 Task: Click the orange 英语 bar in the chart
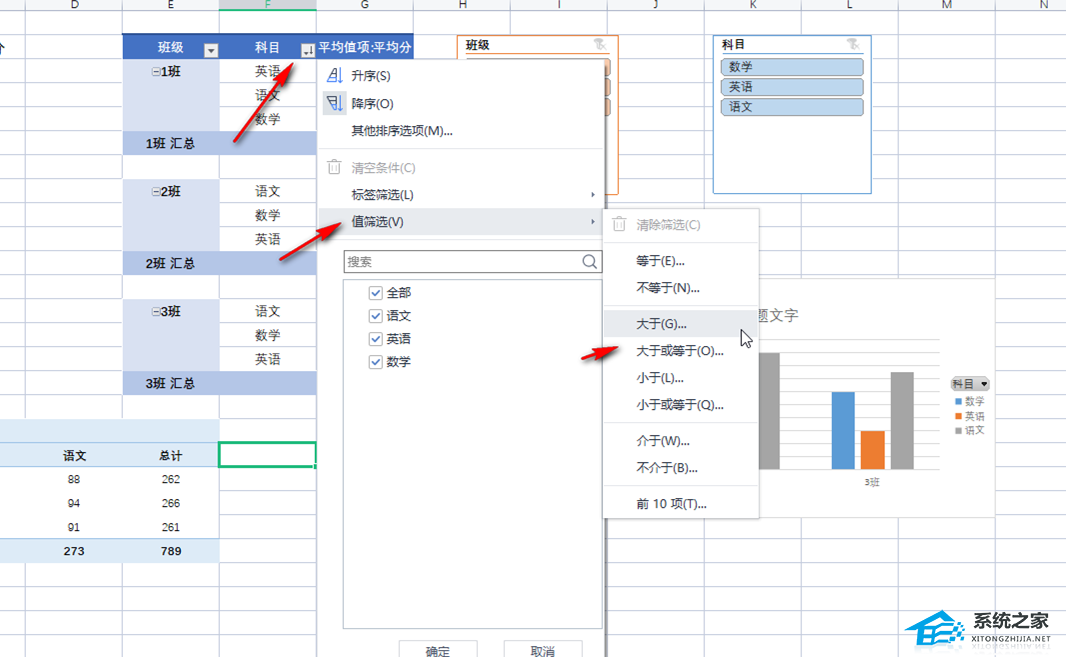tap(872, 449)
